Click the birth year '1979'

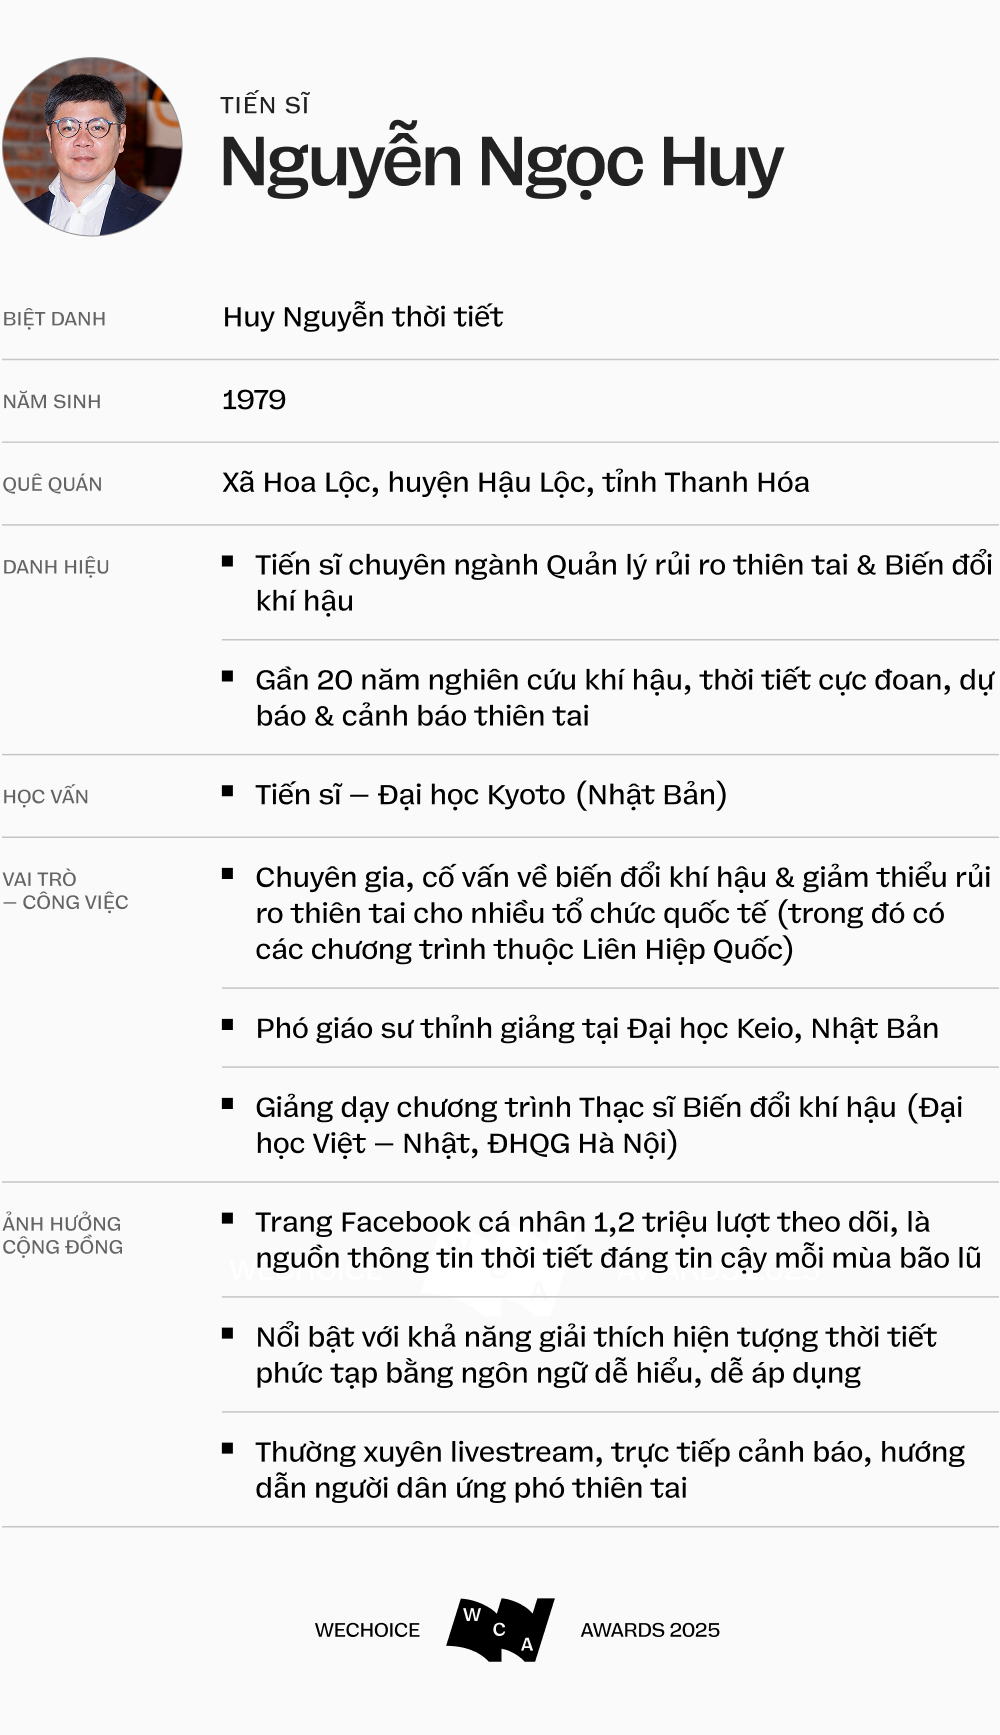pyautogui.click(x=254, y=400)
